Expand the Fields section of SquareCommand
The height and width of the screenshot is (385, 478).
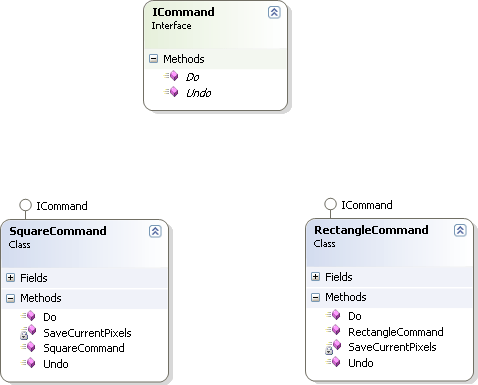tap(10, 278)
